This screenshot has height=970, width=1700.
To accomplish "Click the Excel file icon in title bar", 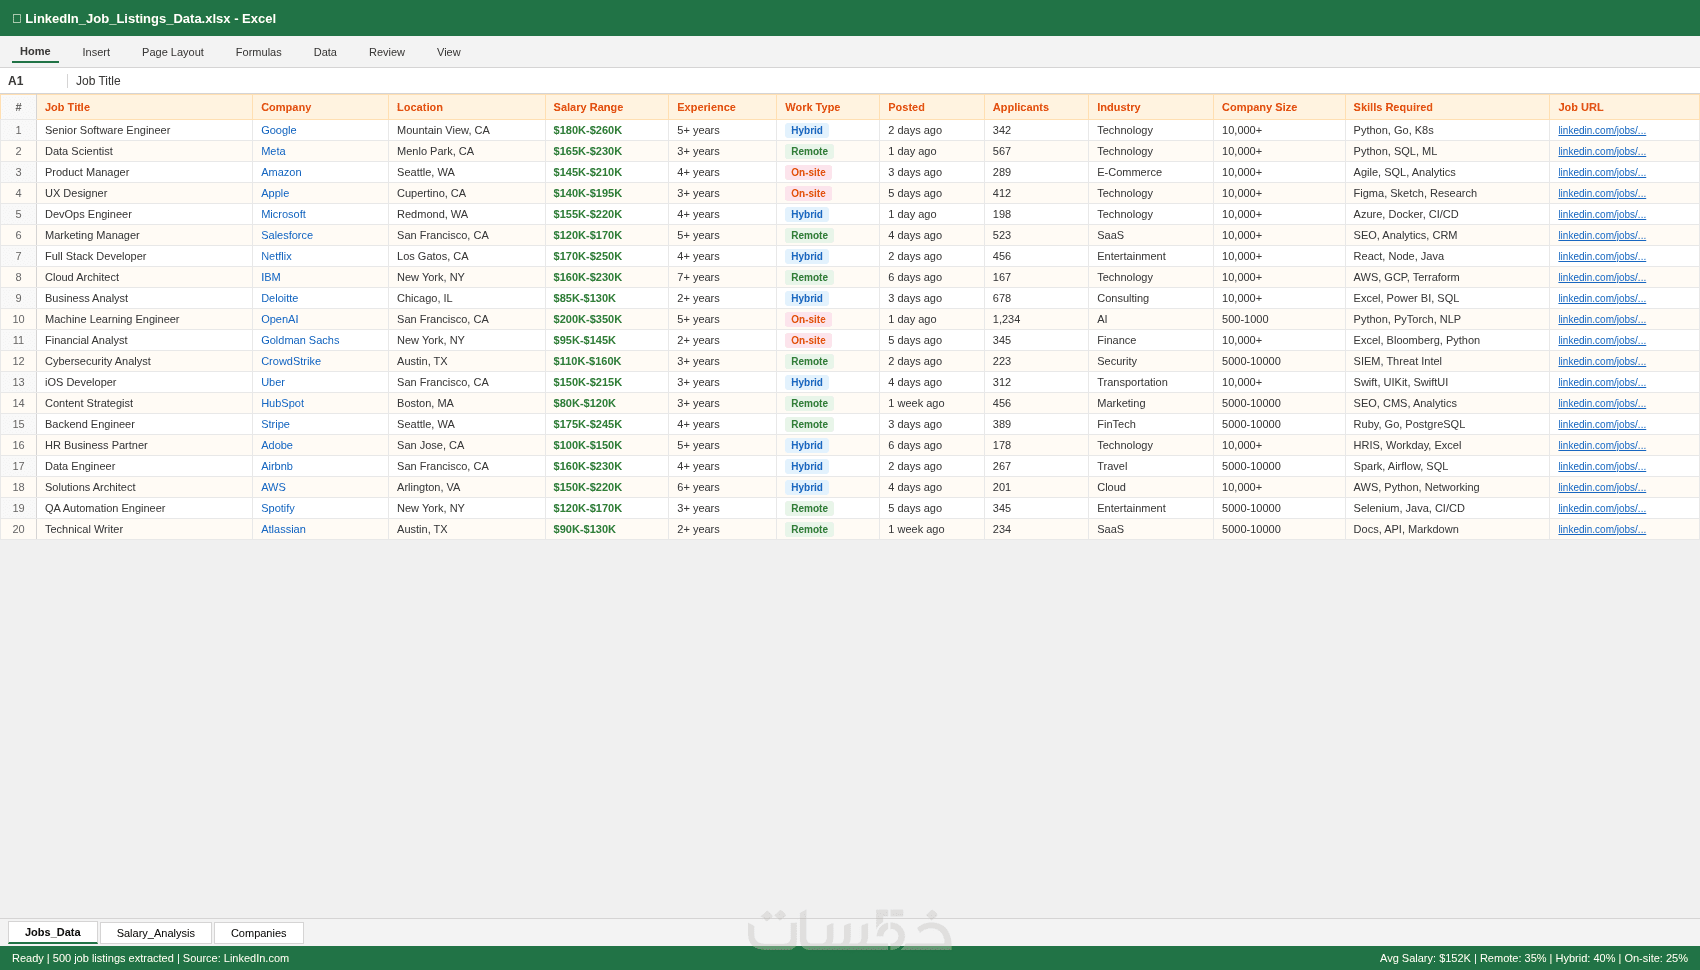I will tap(17, 18).
